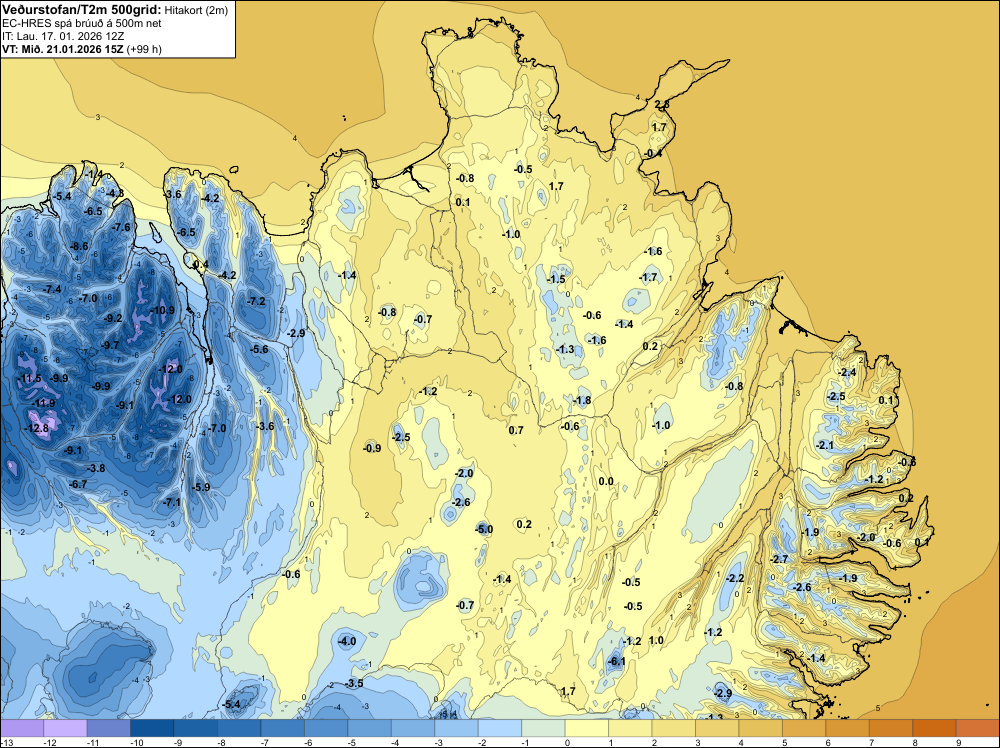Select the legend swatch between -13 and -12
This screenshot has height=748, width=1000.
coord(22,728)
